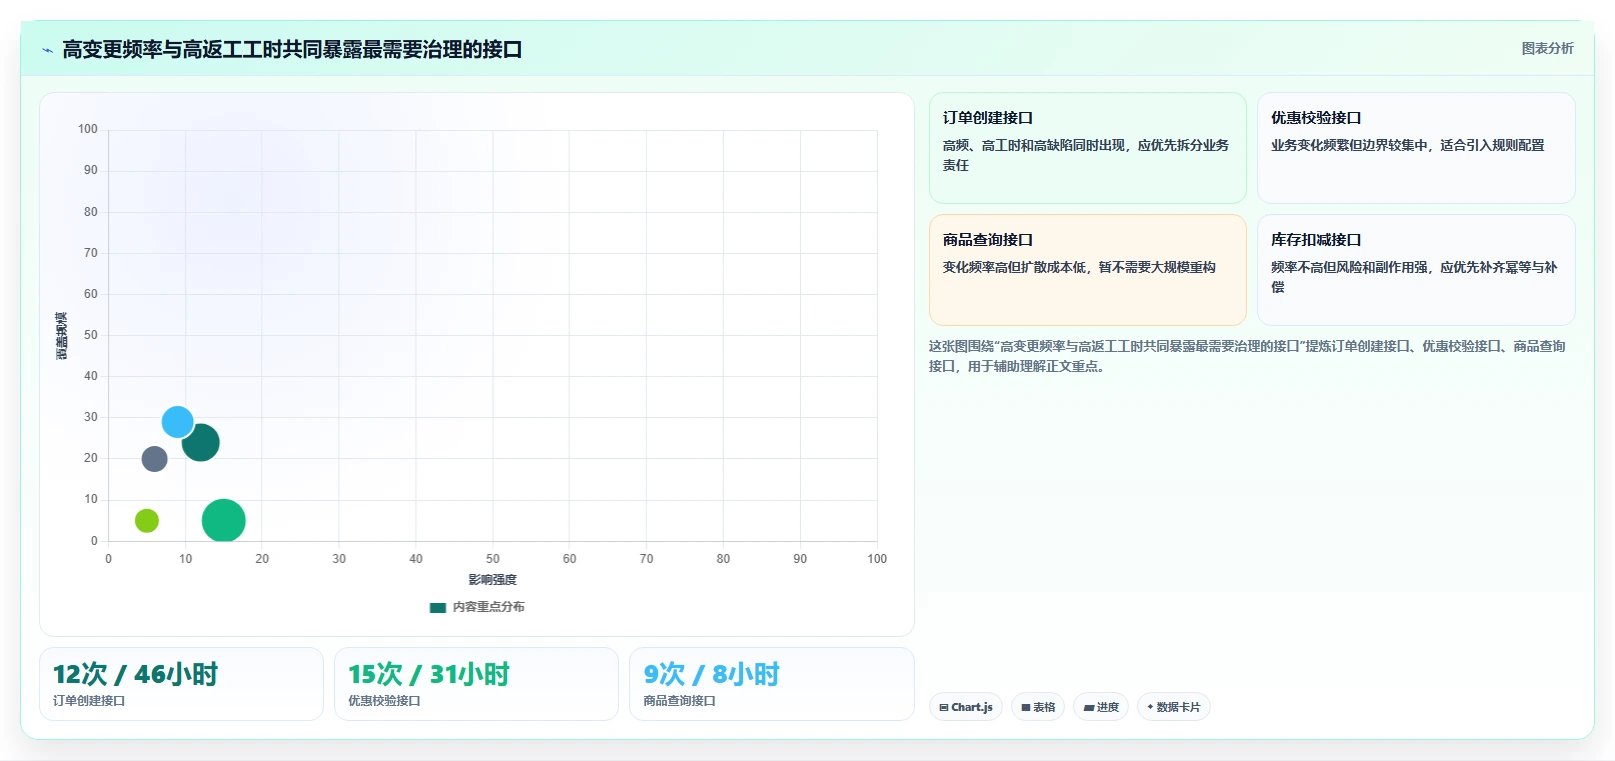Open the 优惠校验接口 insight card
1615x761 pixels.
(x=1416, y=148)
